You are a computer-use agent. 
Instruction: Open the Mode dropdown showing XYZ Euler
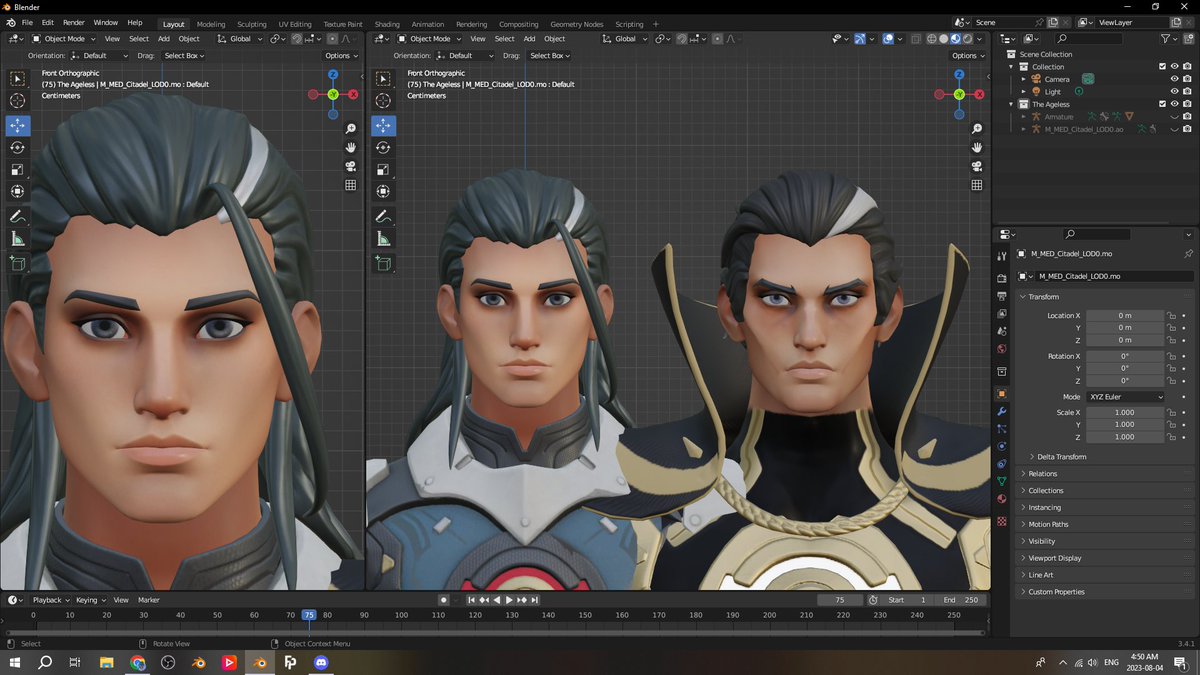1124,396
